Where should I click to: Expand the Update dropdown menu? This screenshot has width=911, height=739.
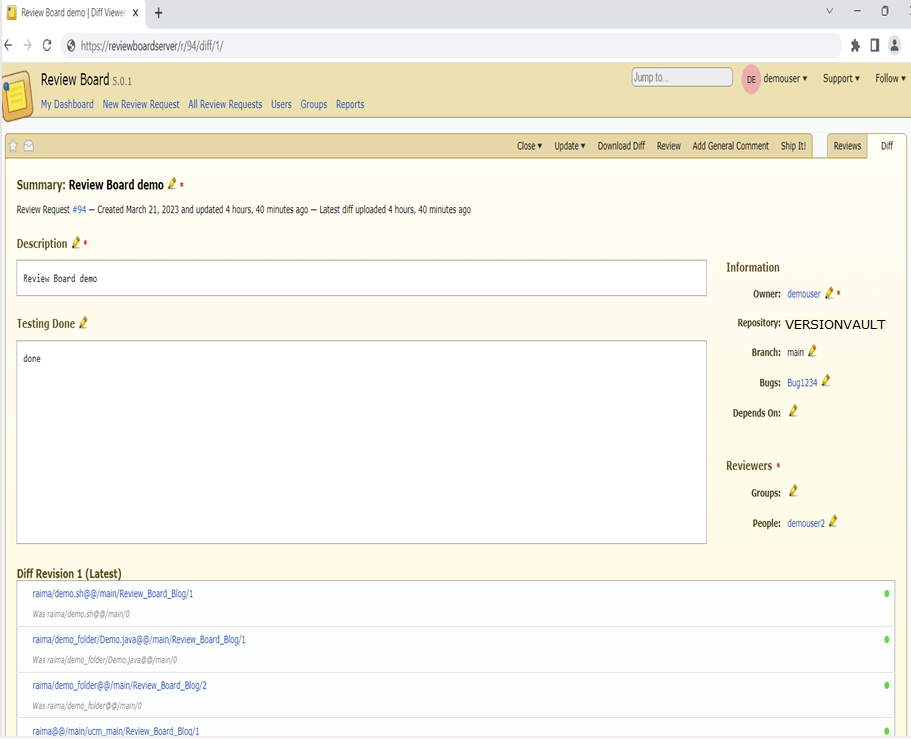569,146
